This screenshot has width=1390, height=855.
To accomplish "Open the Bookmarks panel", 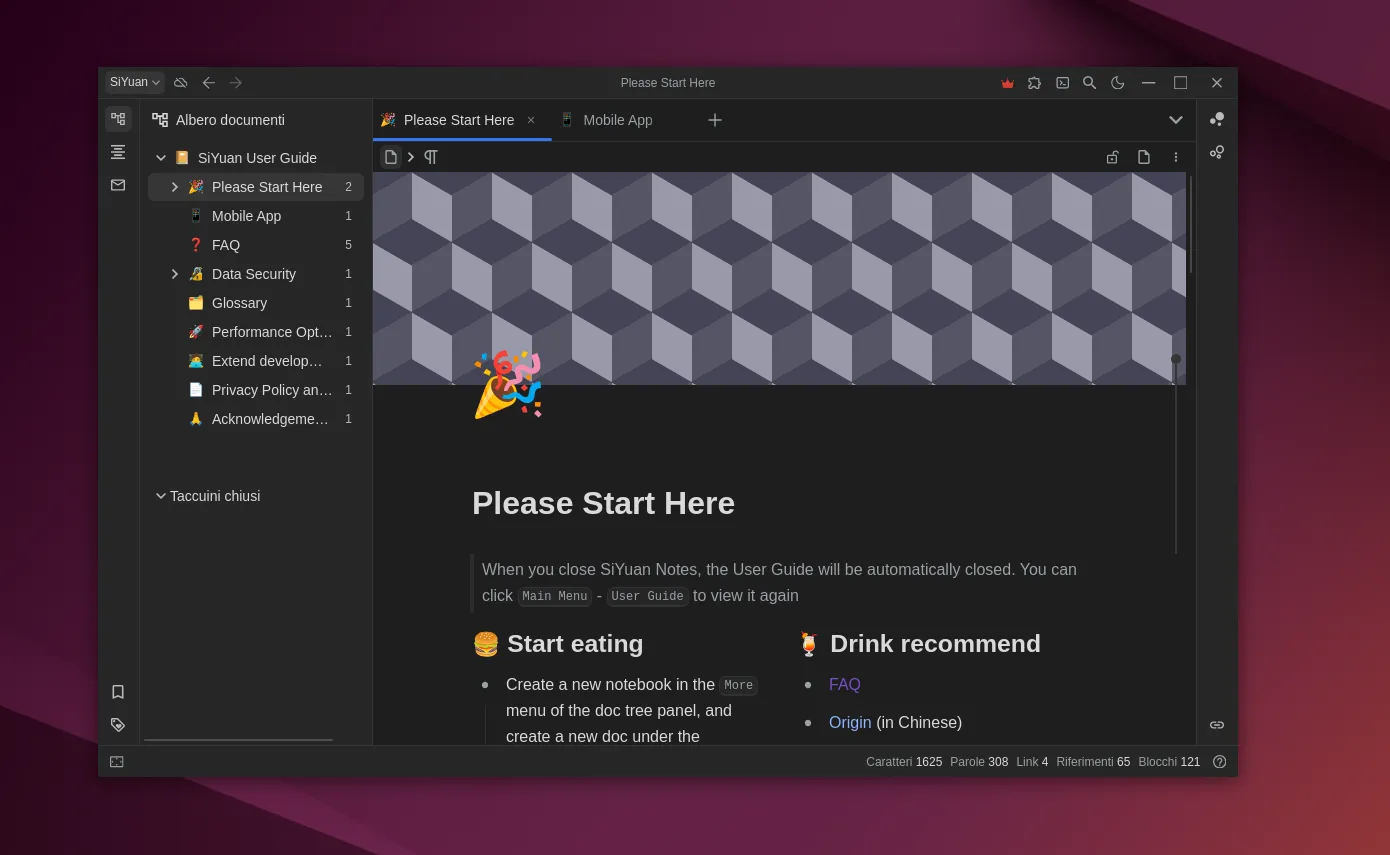I will [118, 692].
